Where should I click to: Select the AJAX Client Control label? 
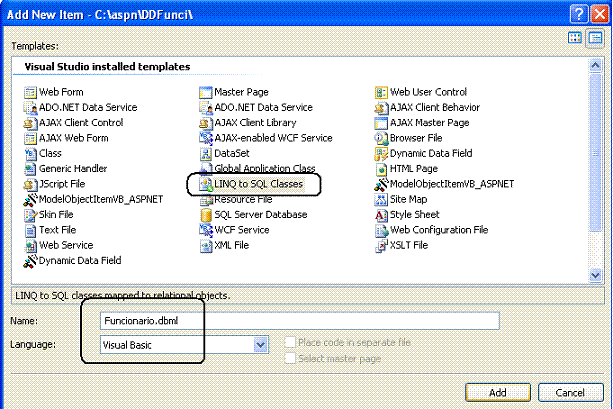point(81,123)
